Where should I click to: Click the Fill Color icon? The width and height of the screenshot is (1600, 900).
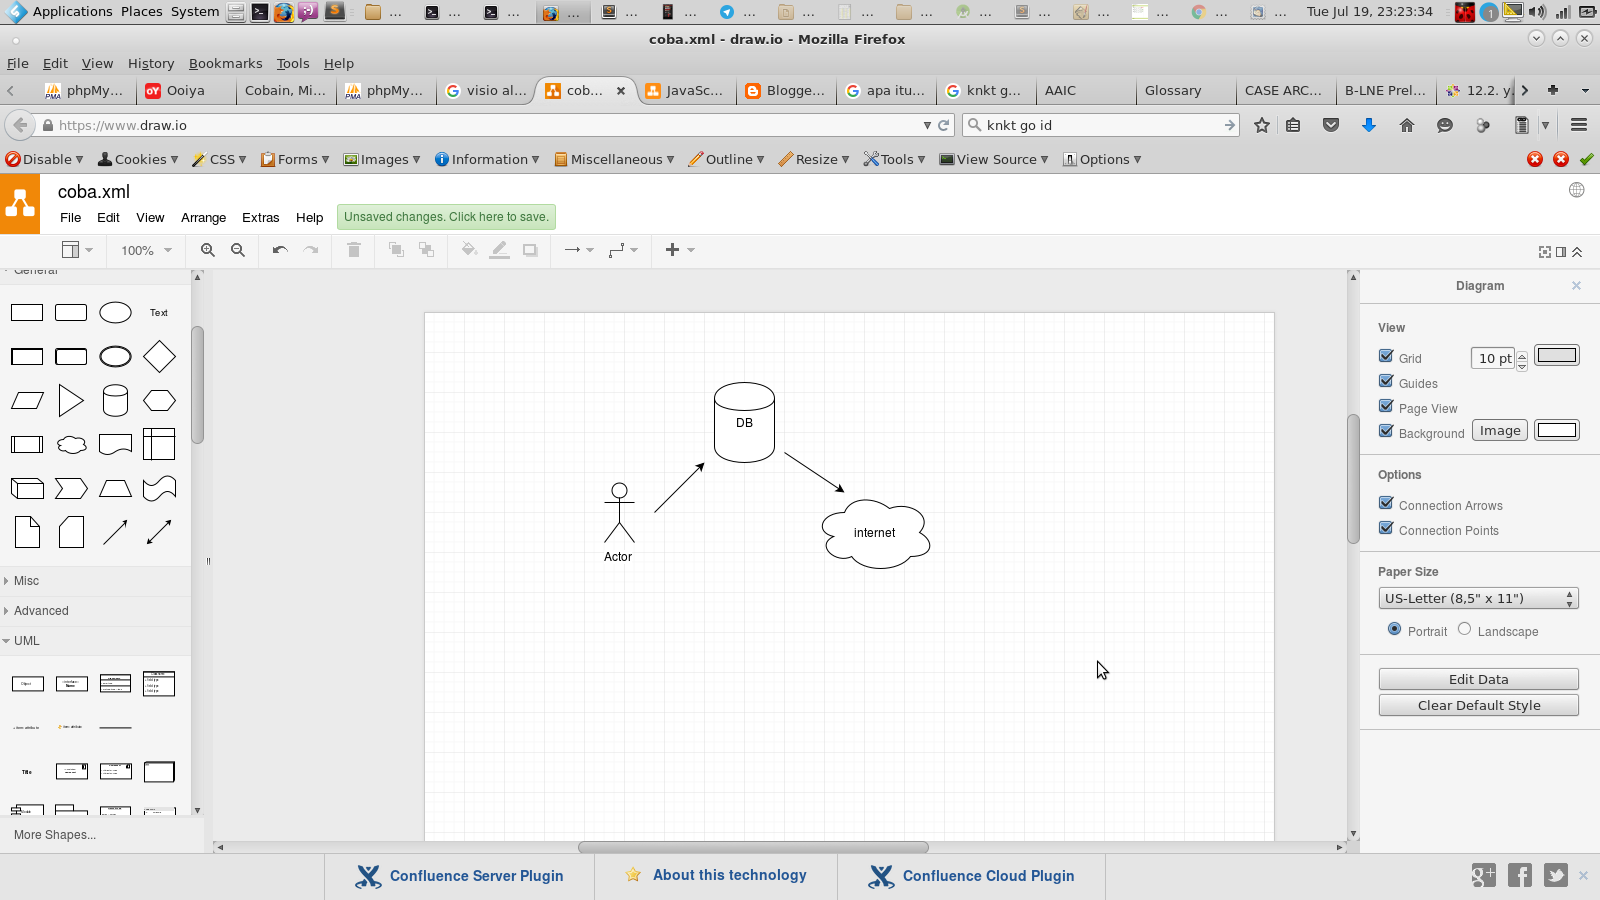point(469,250)
